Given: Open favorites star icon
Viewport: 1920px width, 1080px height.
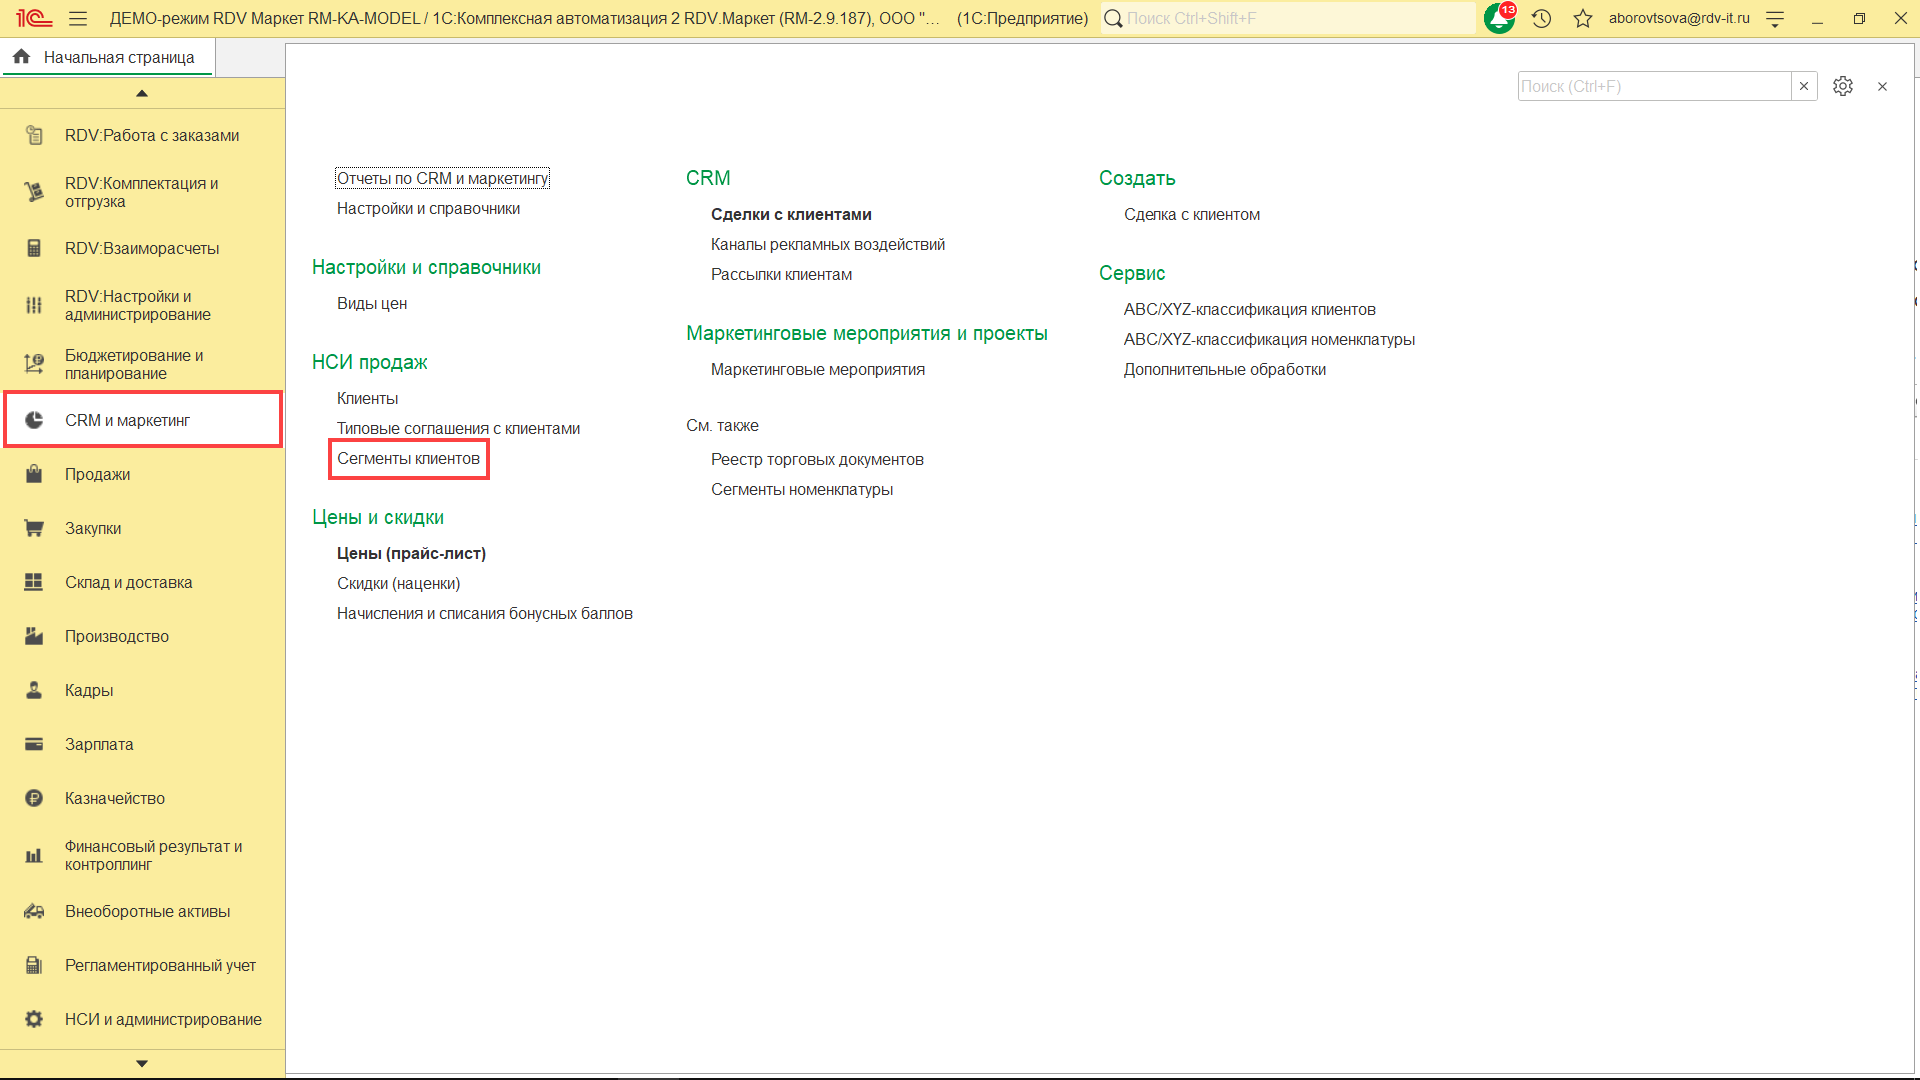Looking at the screenshot, I should pyautogui.click(x=1582, y=18).
